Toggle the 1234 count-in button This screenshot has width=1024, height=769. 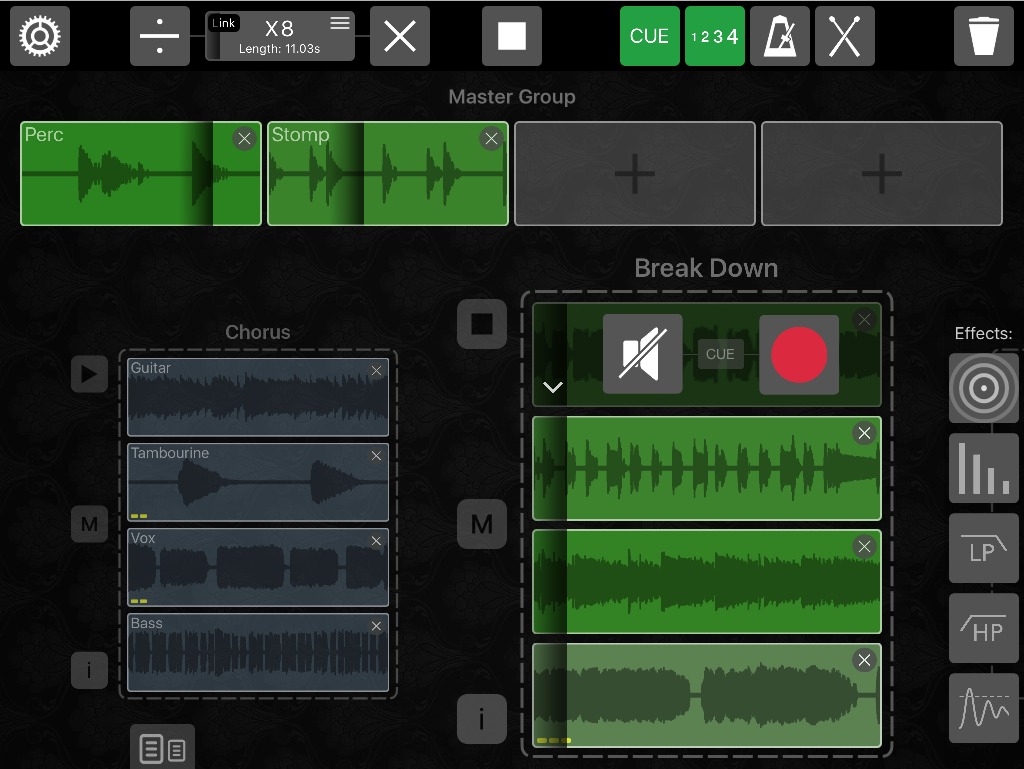[714, 36]
